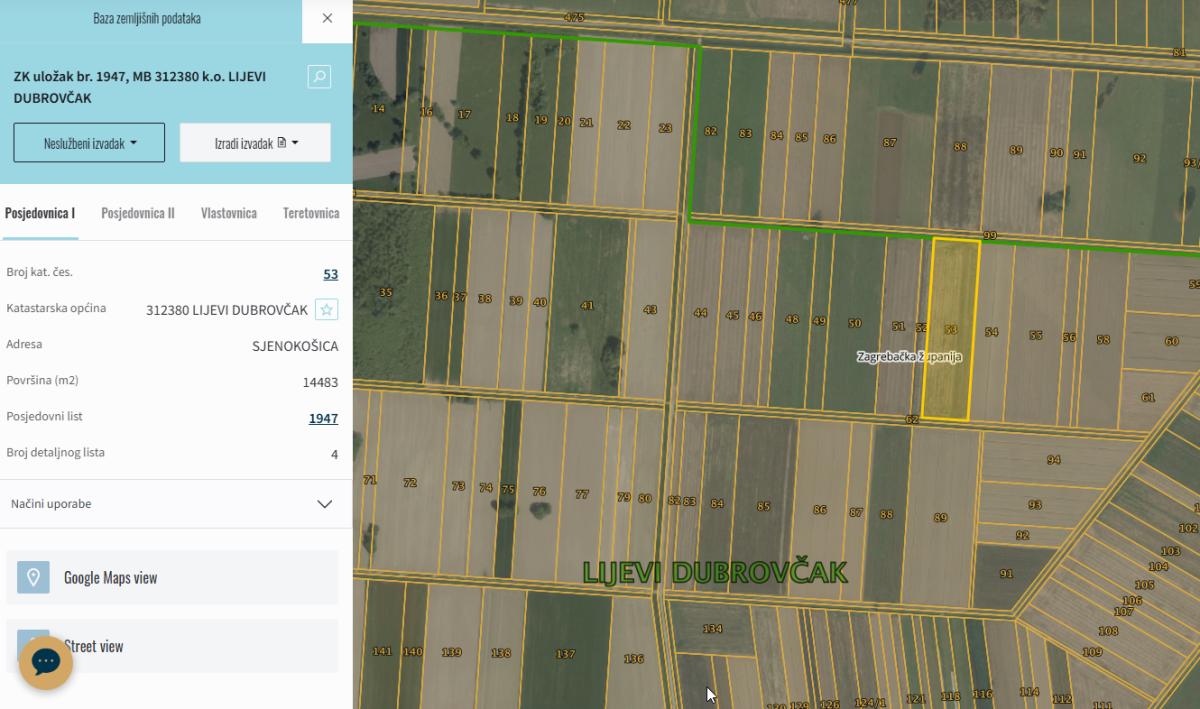Mark Lijevi Dubrovčak municipality as favorite star
Screen dimensions: 1200x709
(x=326, y=310)
